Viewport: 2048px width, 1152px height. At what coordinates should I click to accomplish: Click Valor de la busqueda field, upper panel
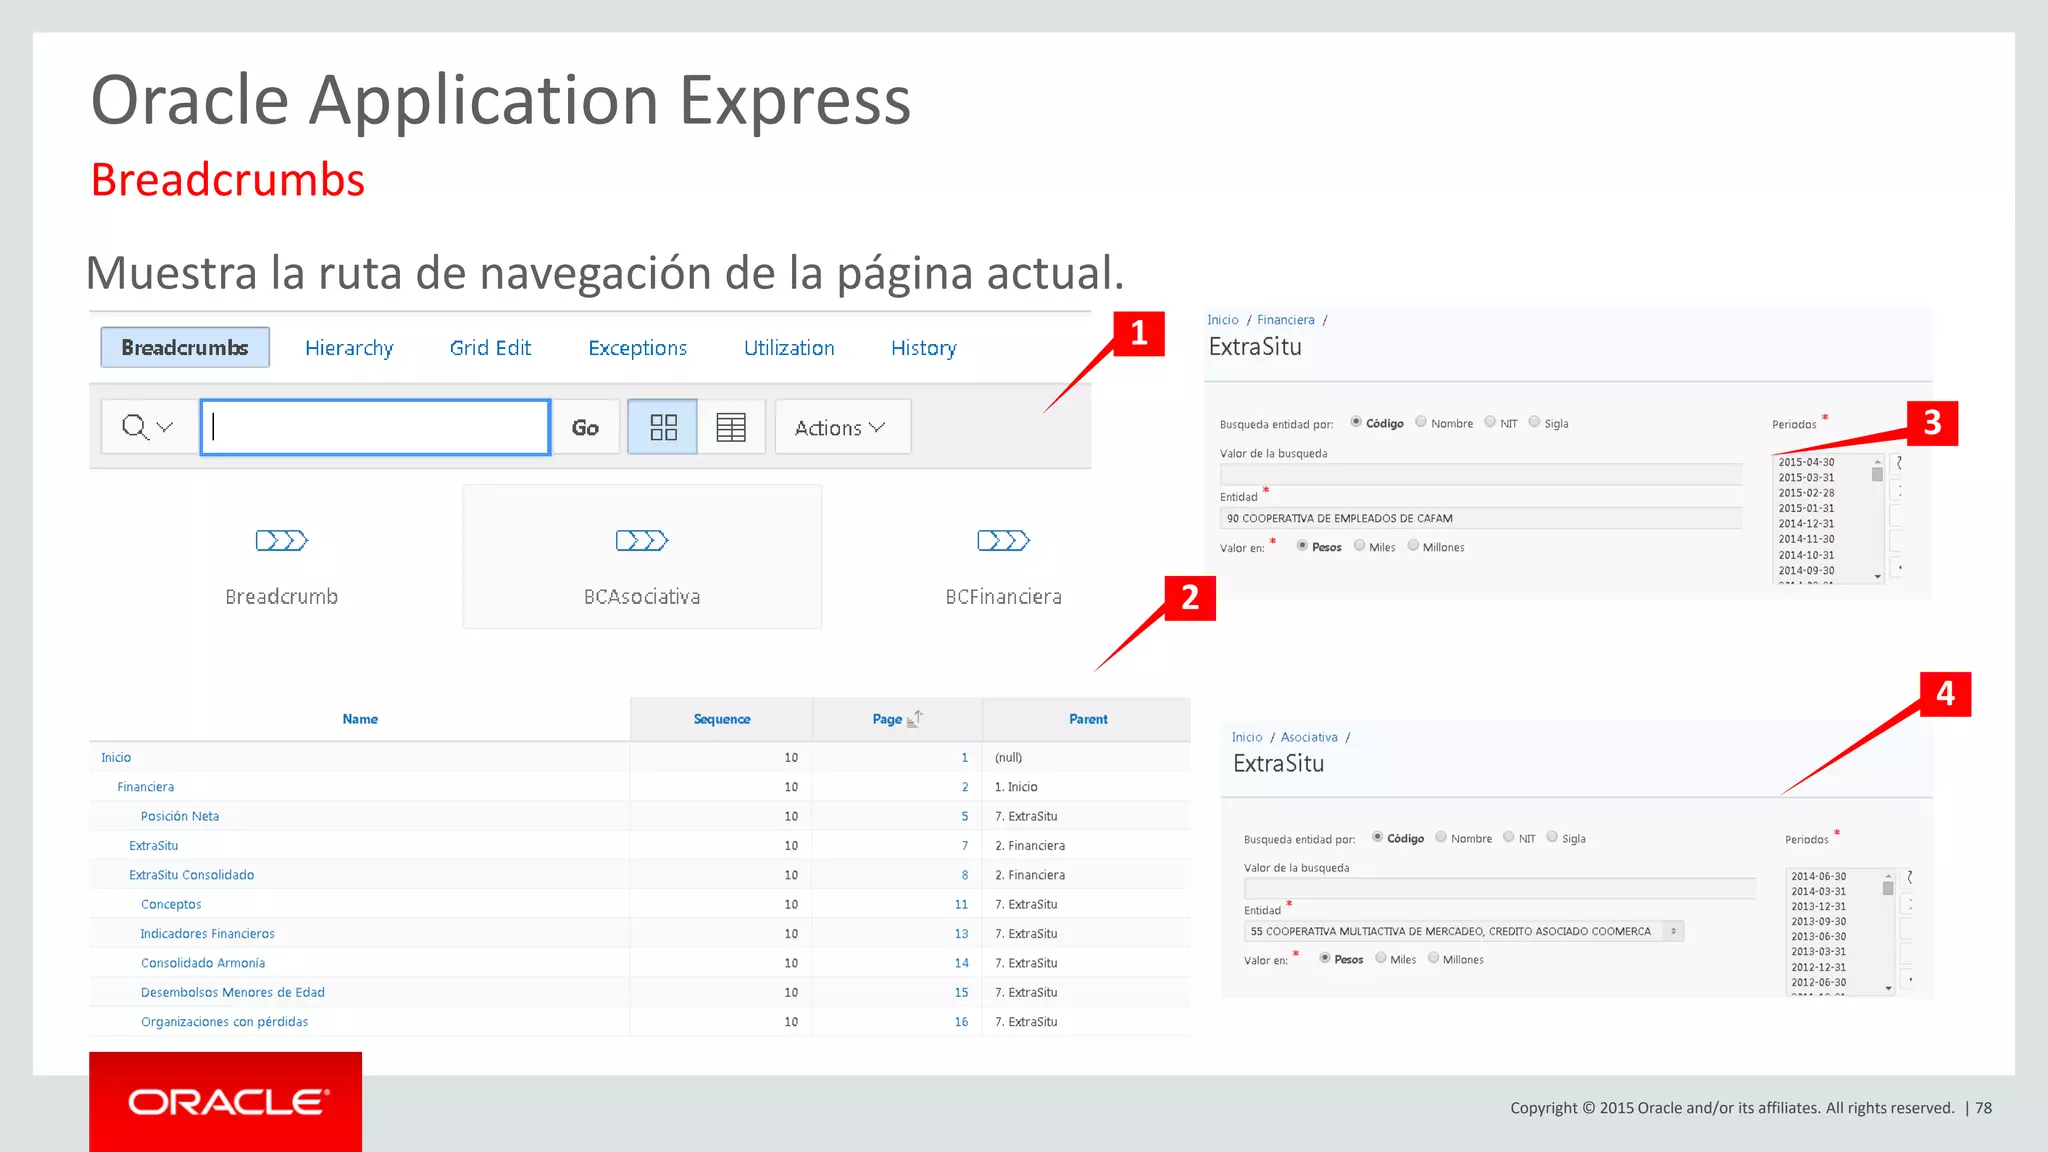pyautogui.click(x=1481, y=474)
